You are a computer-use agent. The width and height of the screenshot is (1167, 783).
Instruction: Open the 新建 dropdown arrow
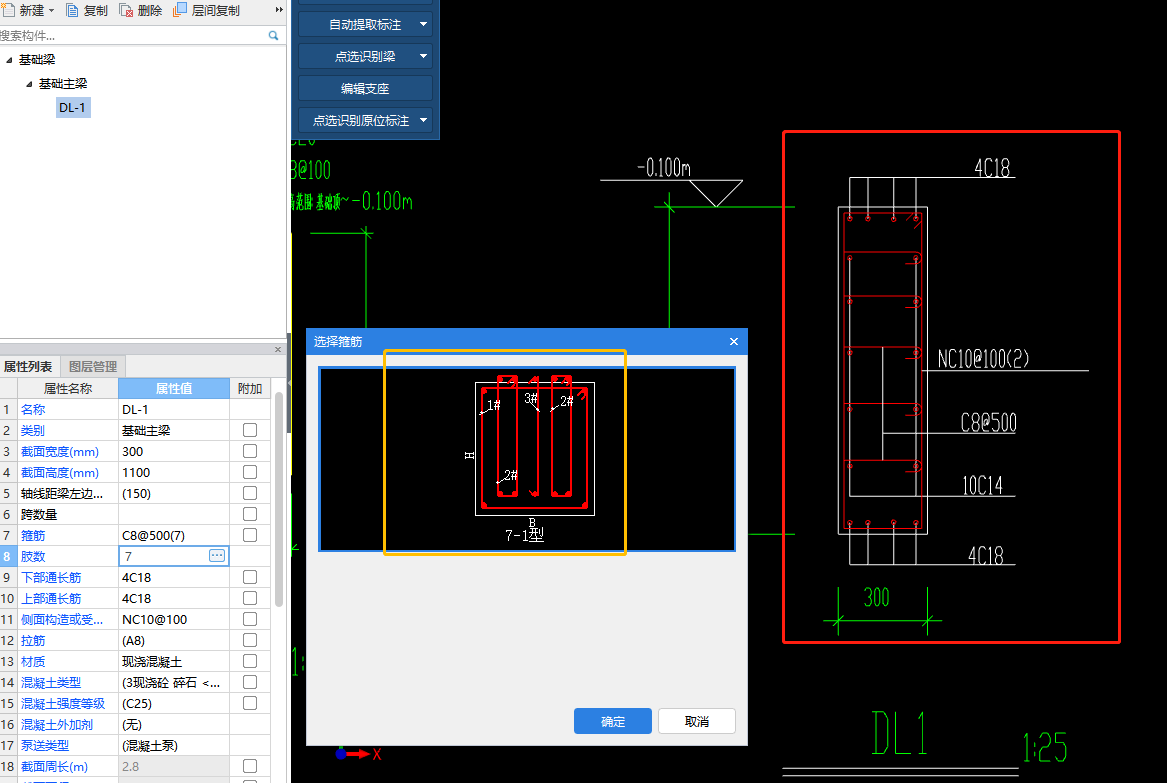click(51, 11)
